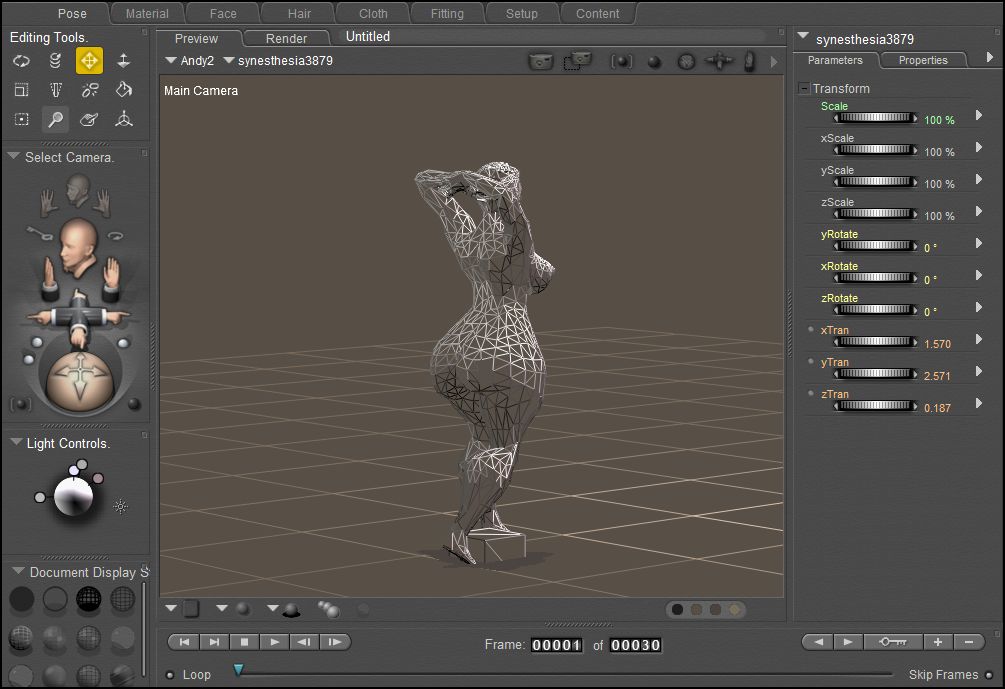Click the light sun properties icon
1005x689 pixels.
click(120, 507)
